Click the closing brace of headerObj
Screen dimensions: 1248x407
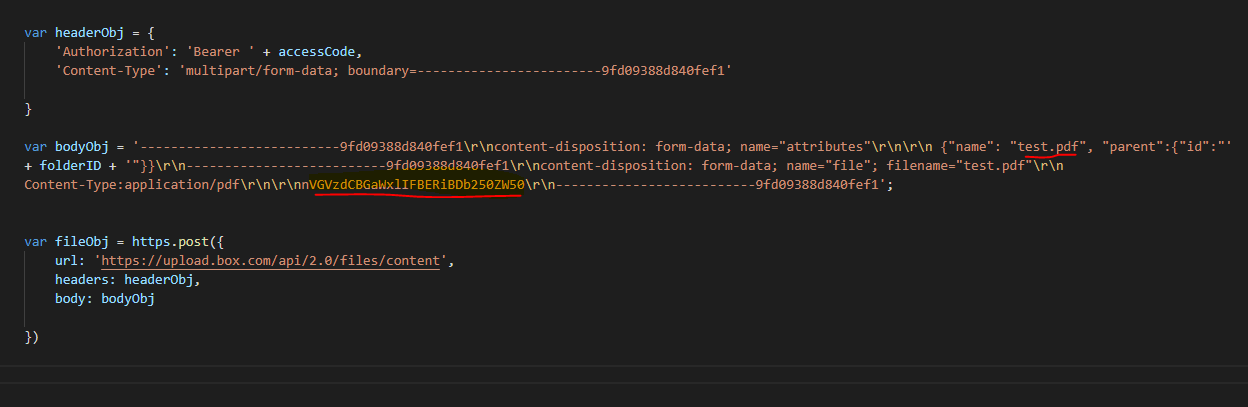(x=29, y=108)
